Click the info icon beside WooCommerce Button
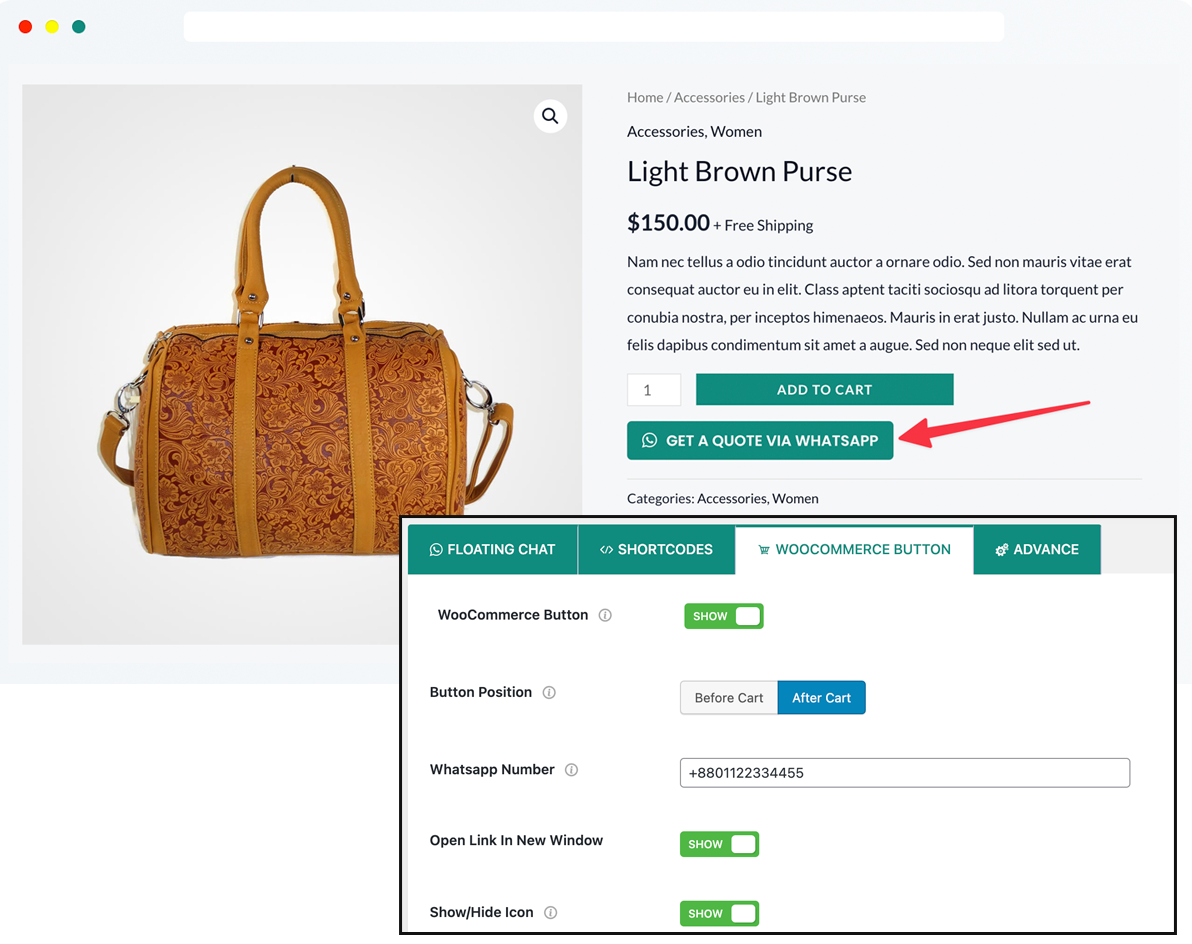Image resolution: width=1192 pixels, height=944 pixels. [x=605, y=615]
